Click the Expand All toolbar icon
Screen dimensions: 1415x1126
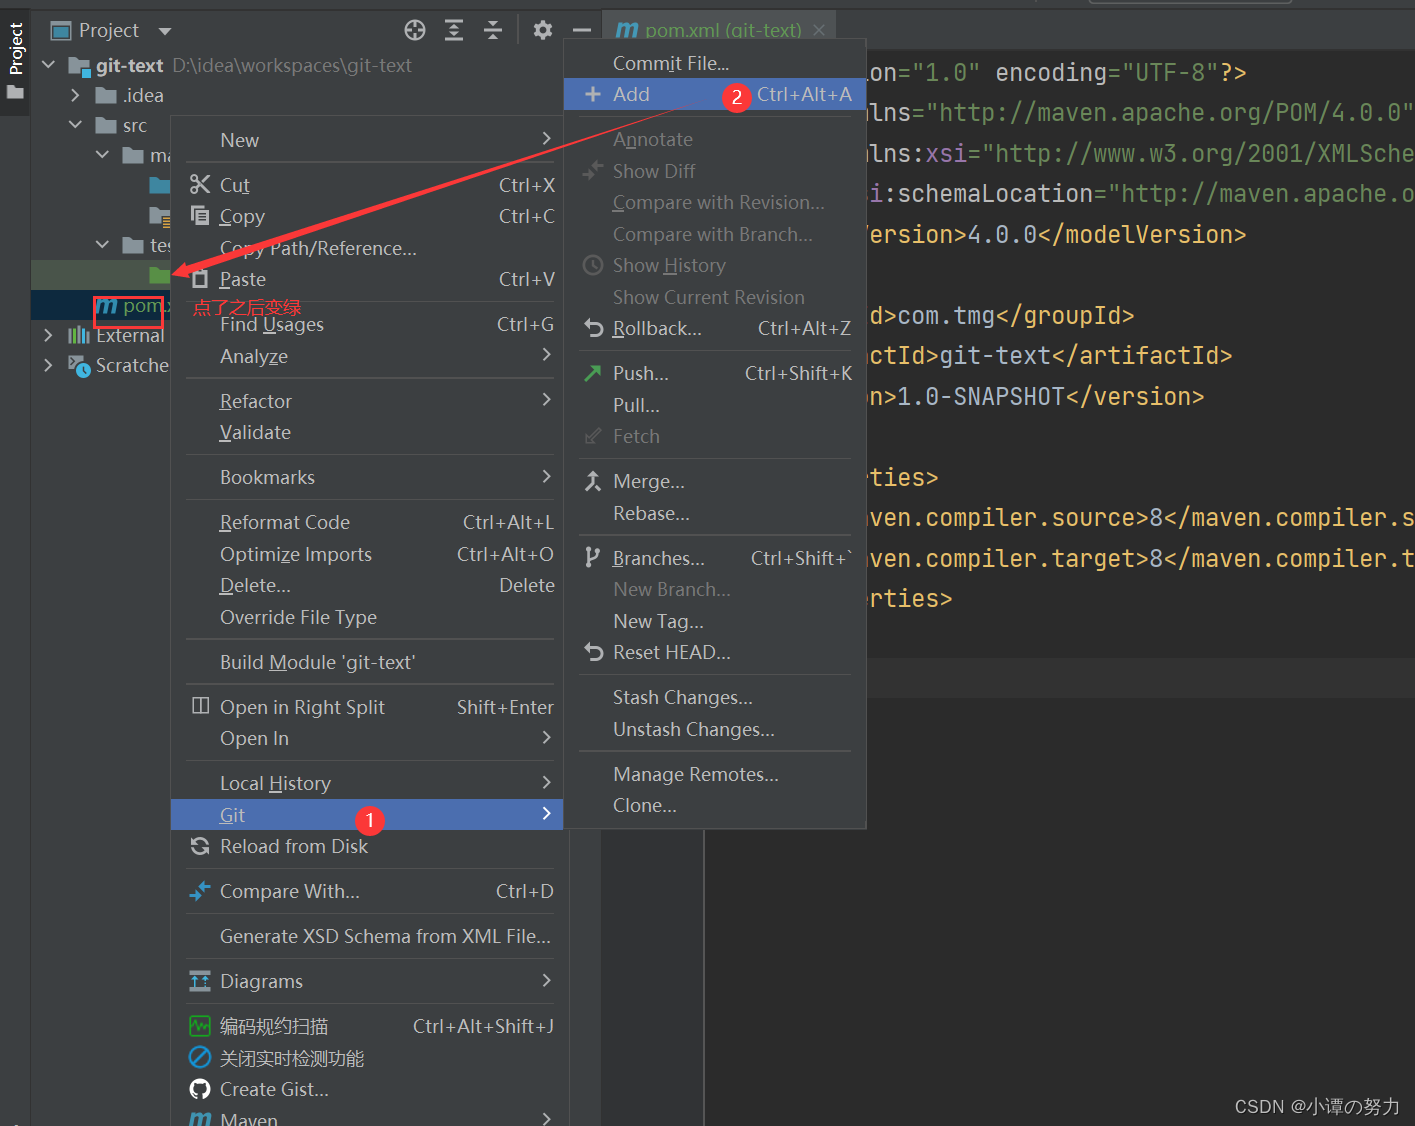coord(454,30)
